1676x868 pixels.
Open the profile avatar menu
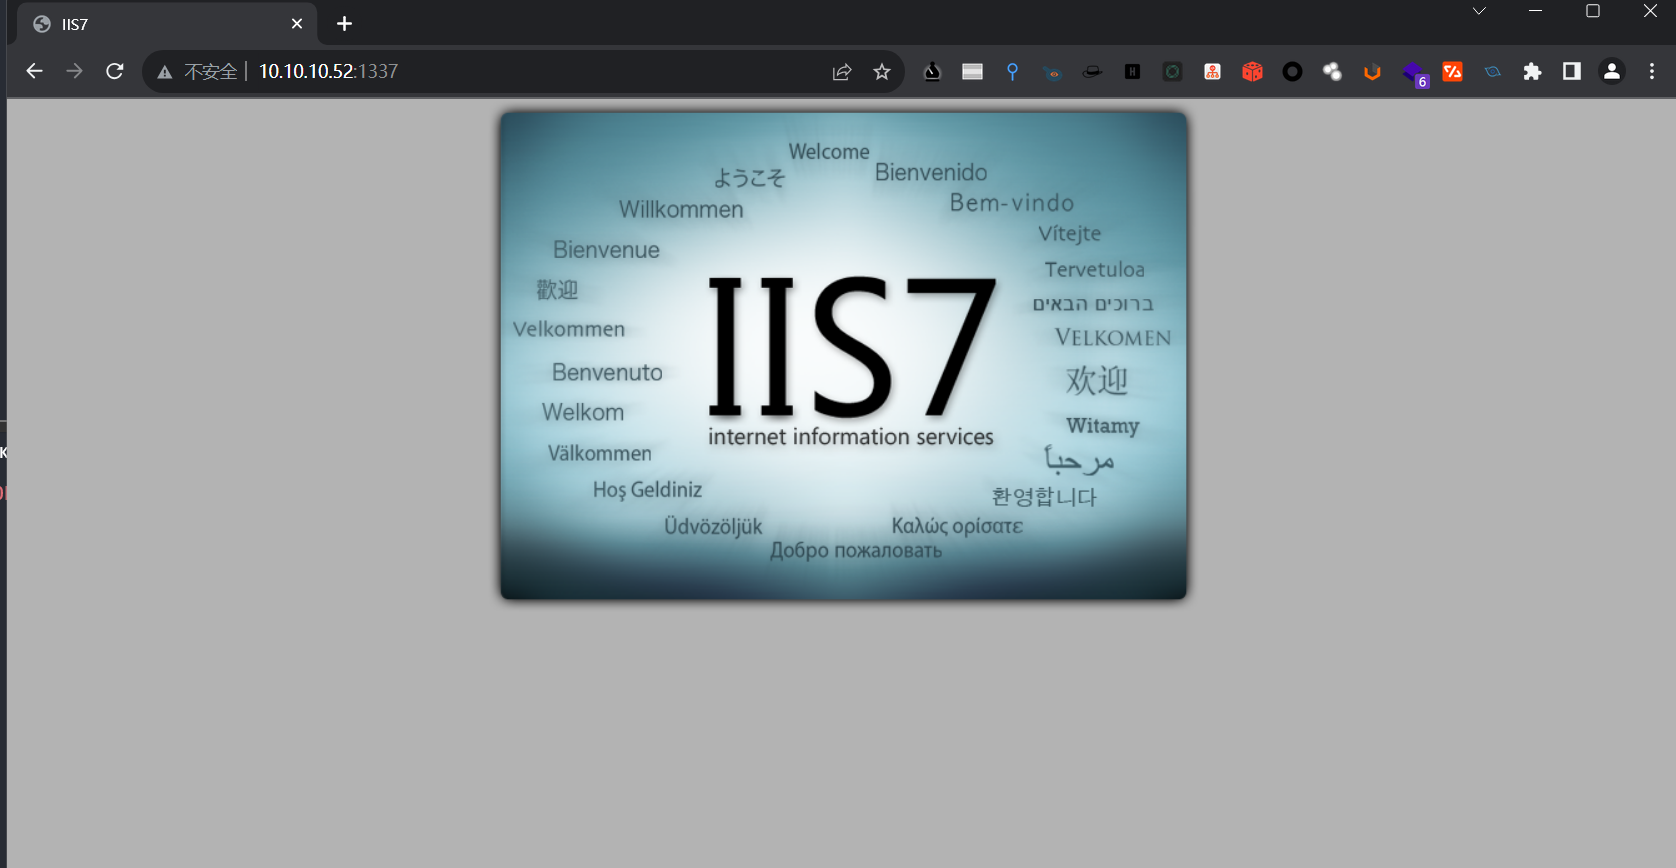[x=1612, y=71]
